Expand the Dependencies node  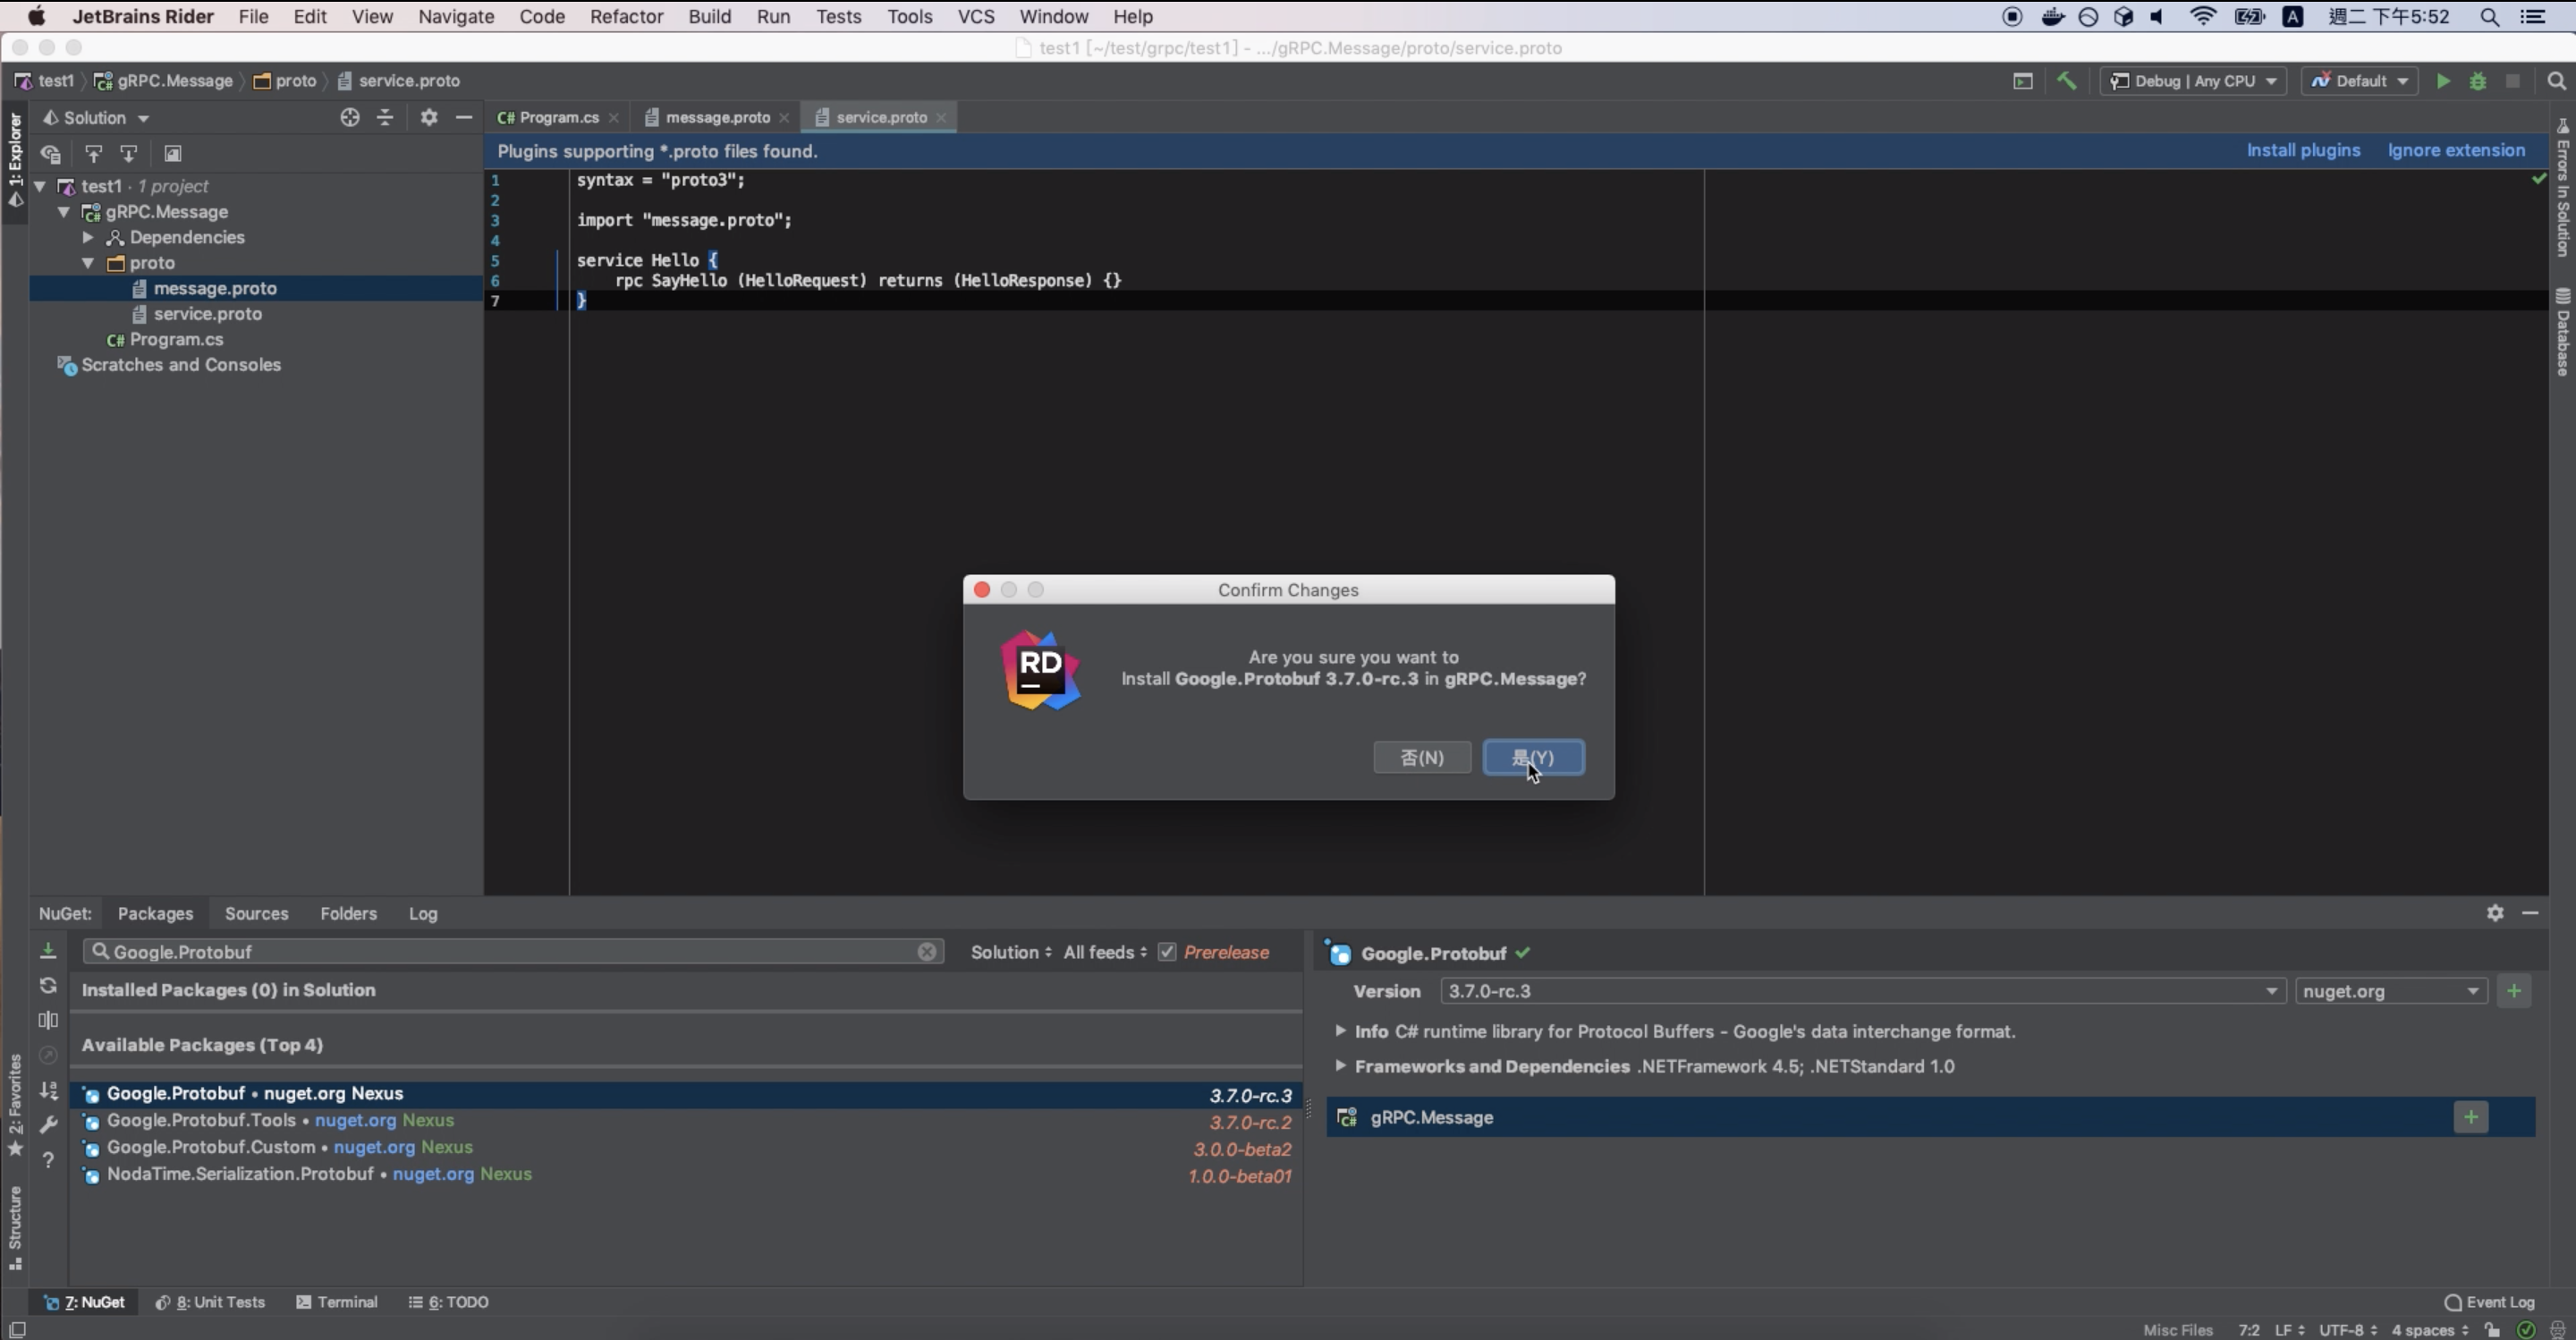point(88,237)
